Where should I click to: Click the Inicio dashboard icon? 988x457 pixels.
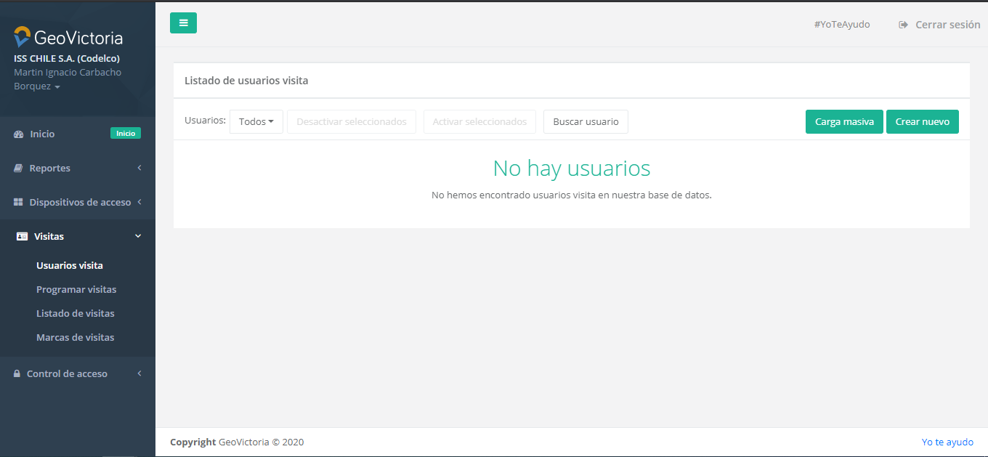click(x=18, y=134)
